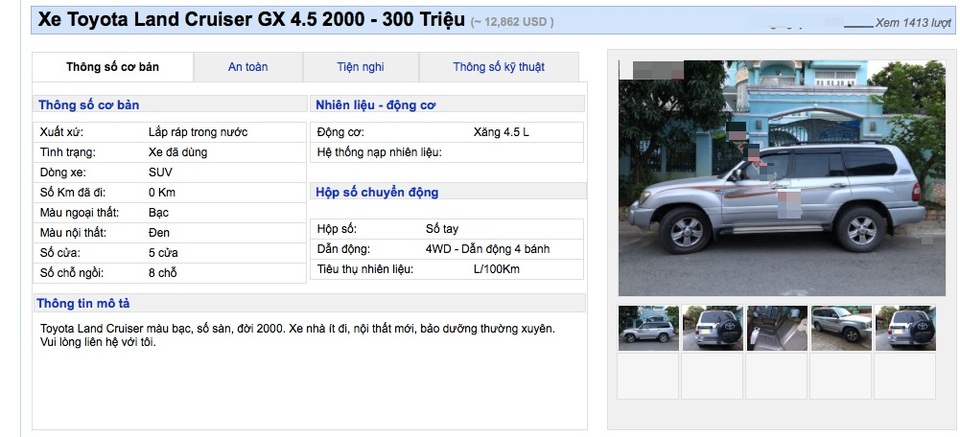Screen dimensions: 960x437
Task: Click the Màu ngoại thất label
Action: (x=79, y=213)
